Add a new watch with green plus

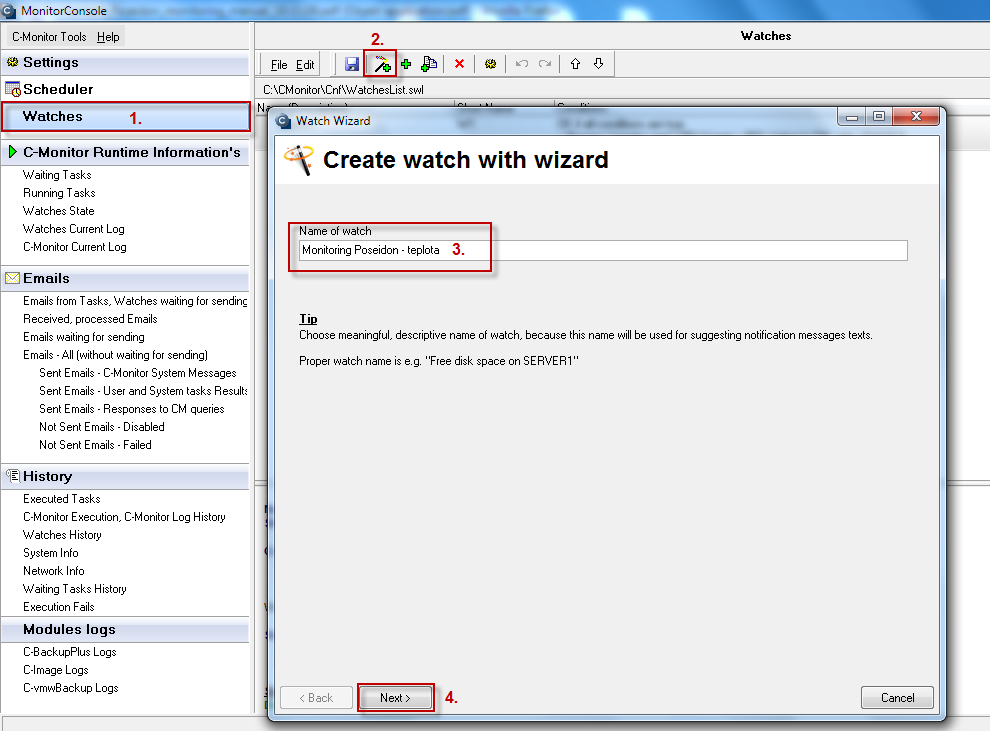[x=406, y=64]
